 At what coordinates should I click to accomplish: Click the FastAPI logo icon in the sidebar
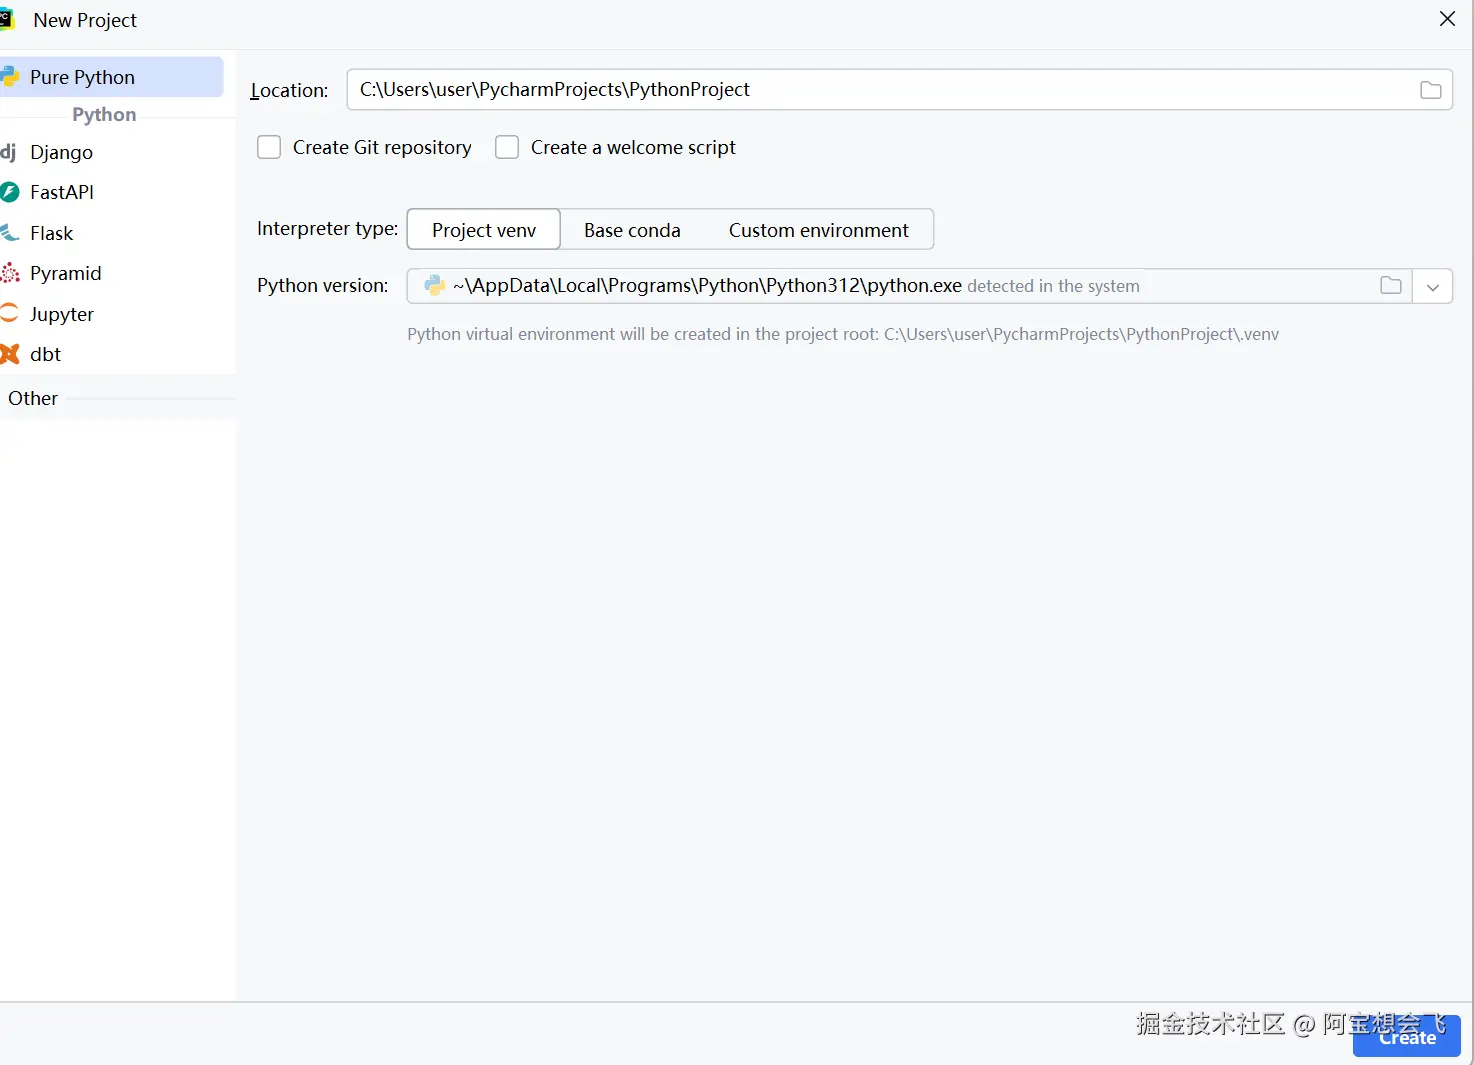pos(9,192)
